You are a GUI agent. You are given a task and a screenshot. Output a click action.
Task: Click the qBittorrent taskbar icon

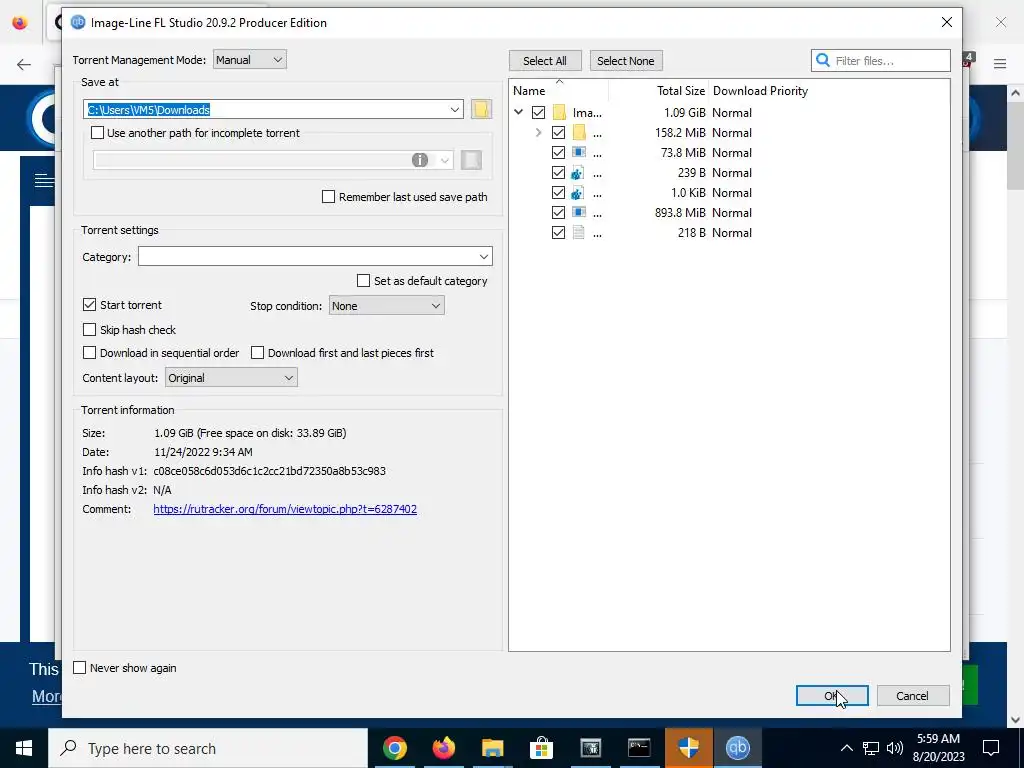pos(737,748)
